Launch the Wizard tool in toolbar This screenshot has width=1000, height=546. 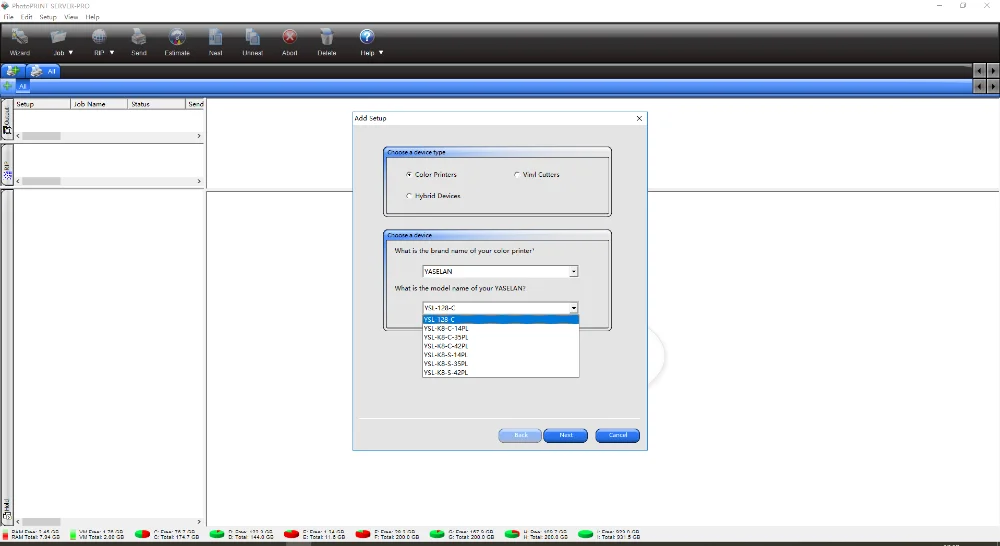20,42
